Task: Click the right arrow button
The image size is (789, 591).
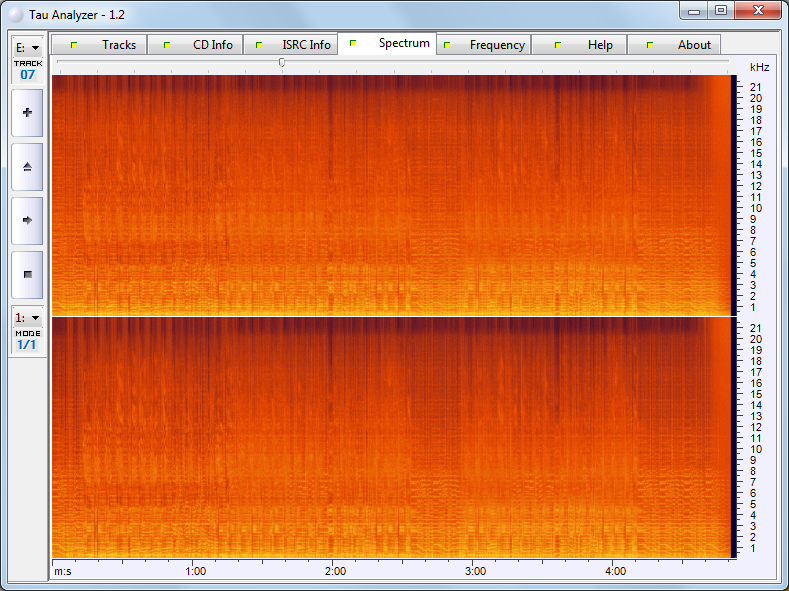Action: click(x=27, y=220)
